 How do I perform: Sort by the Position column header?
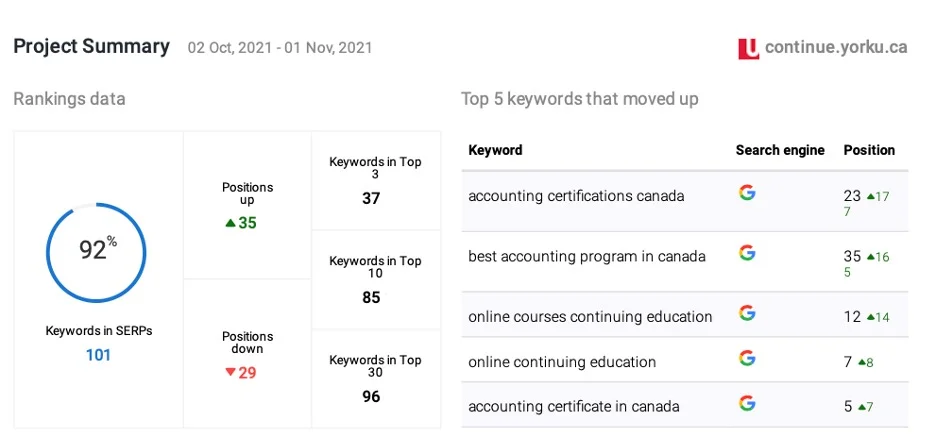869,150
